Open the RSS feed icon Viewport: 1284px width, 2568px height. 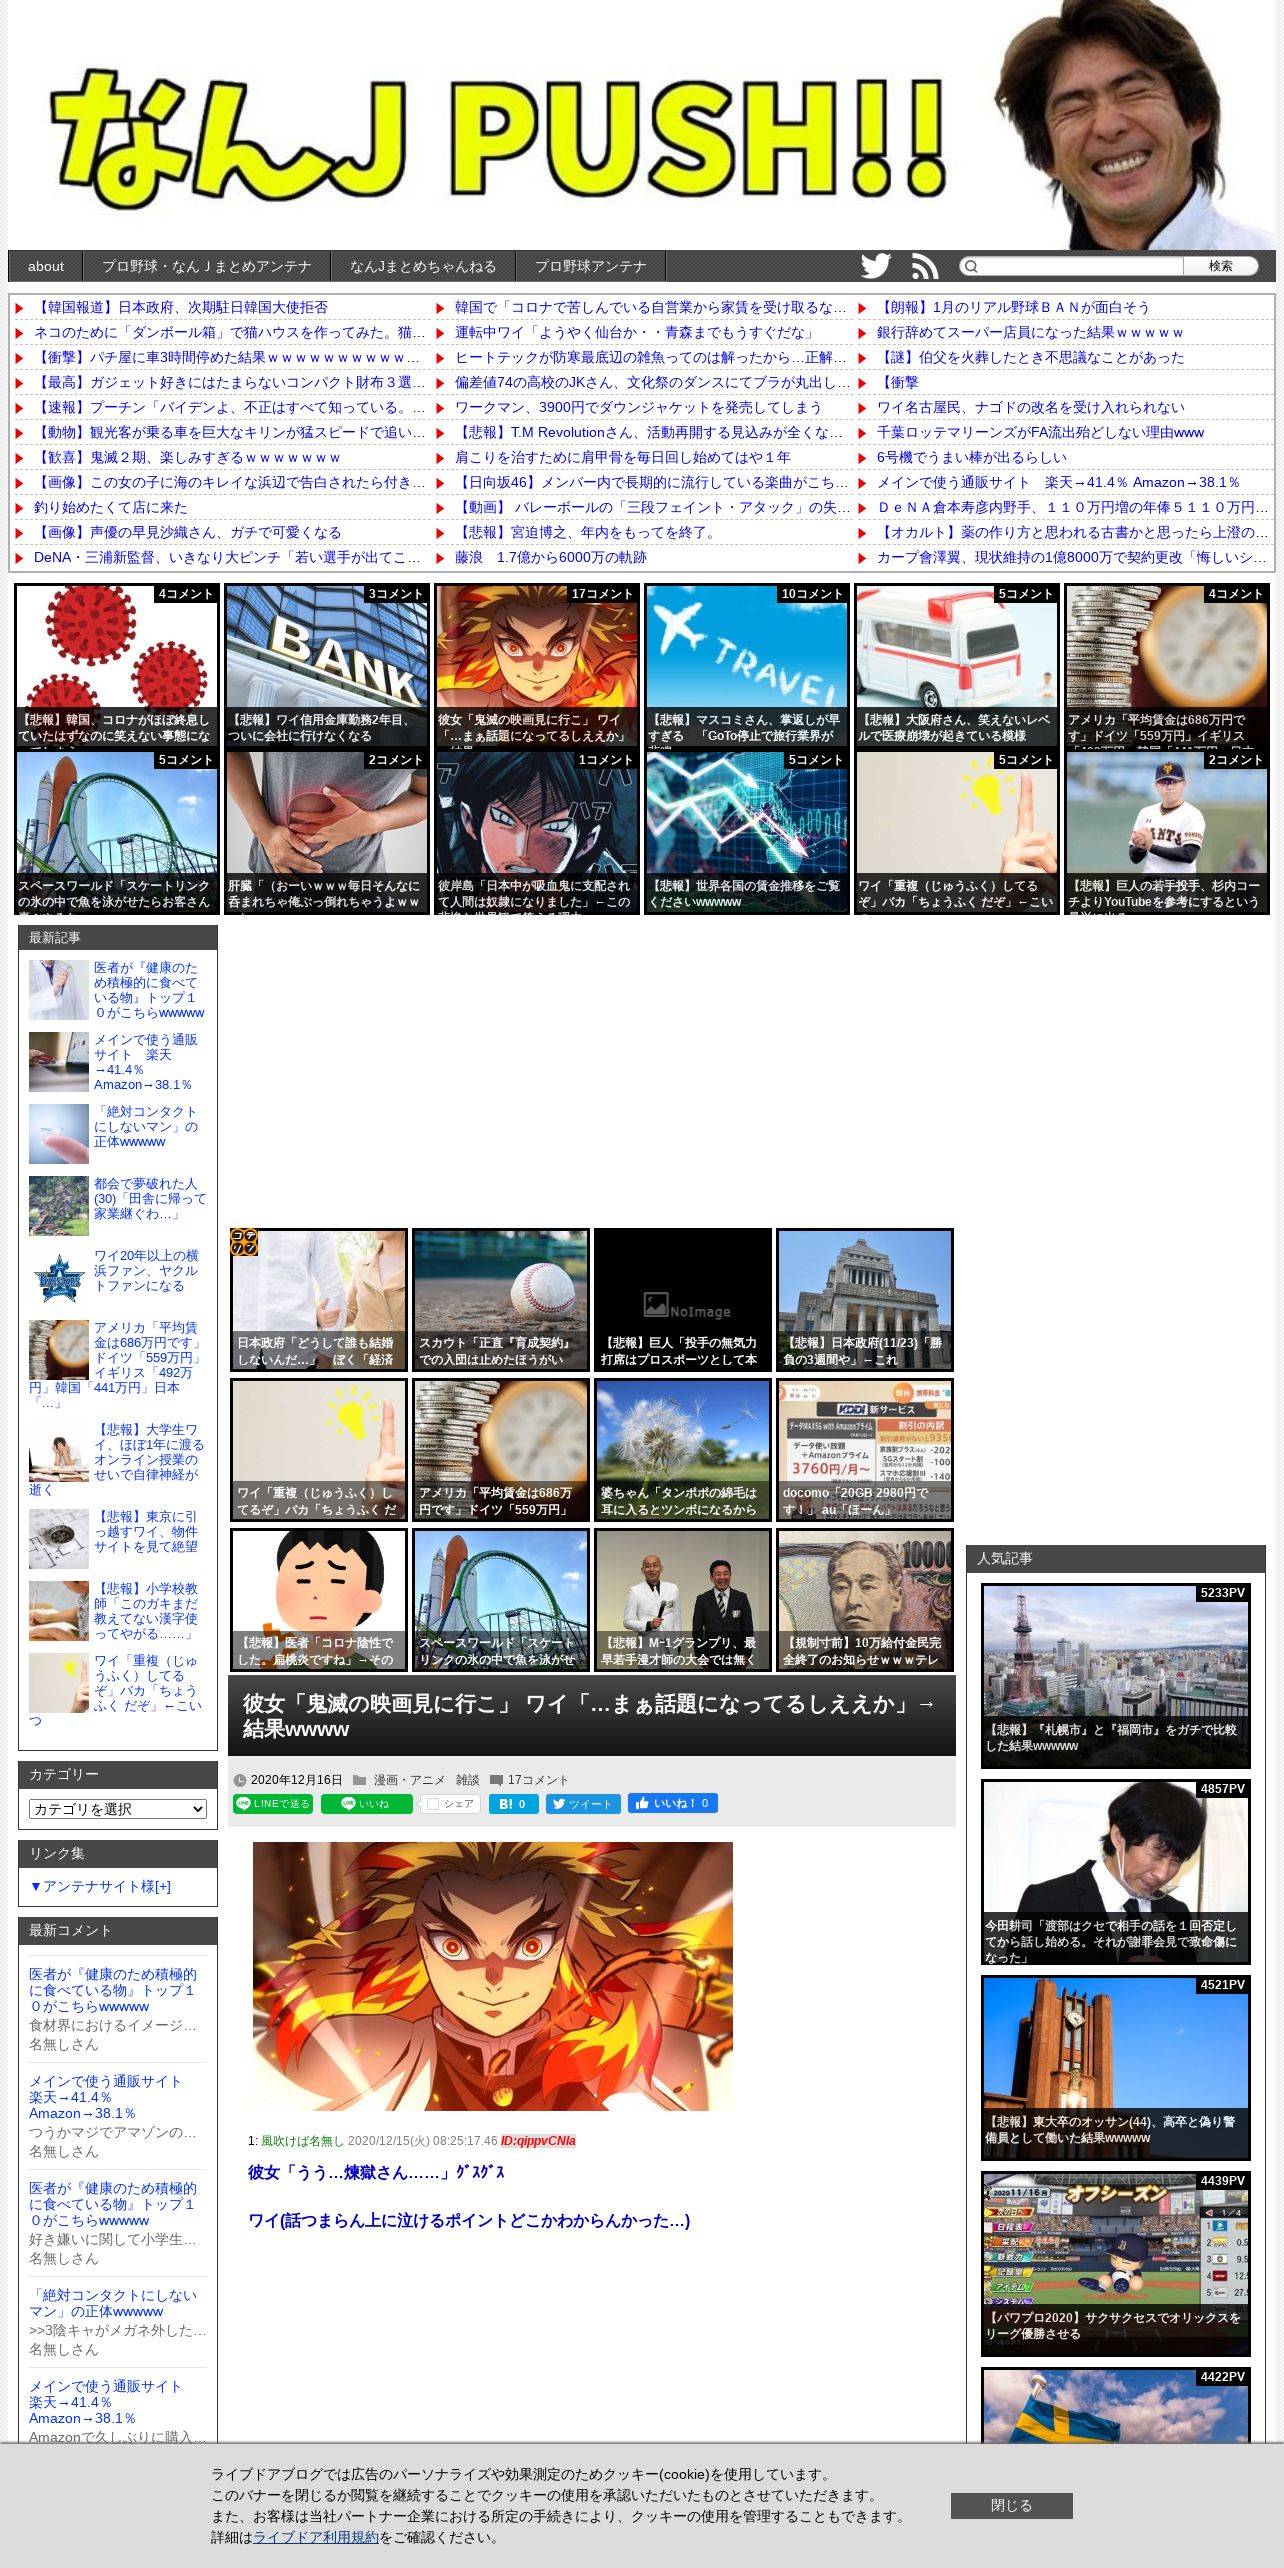tap(925, 266)
